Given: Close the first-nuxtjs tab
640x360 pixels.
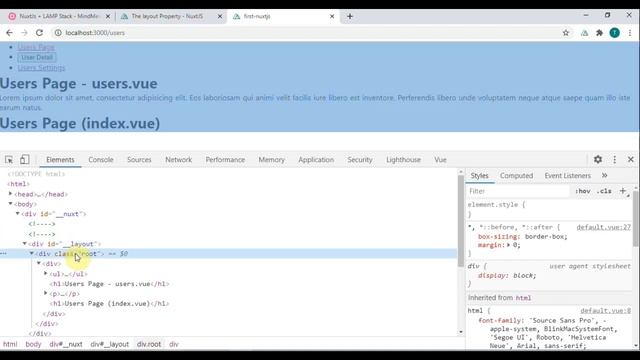Looking at the screenshot, I should pyautogui.click(x=332, y=16).
